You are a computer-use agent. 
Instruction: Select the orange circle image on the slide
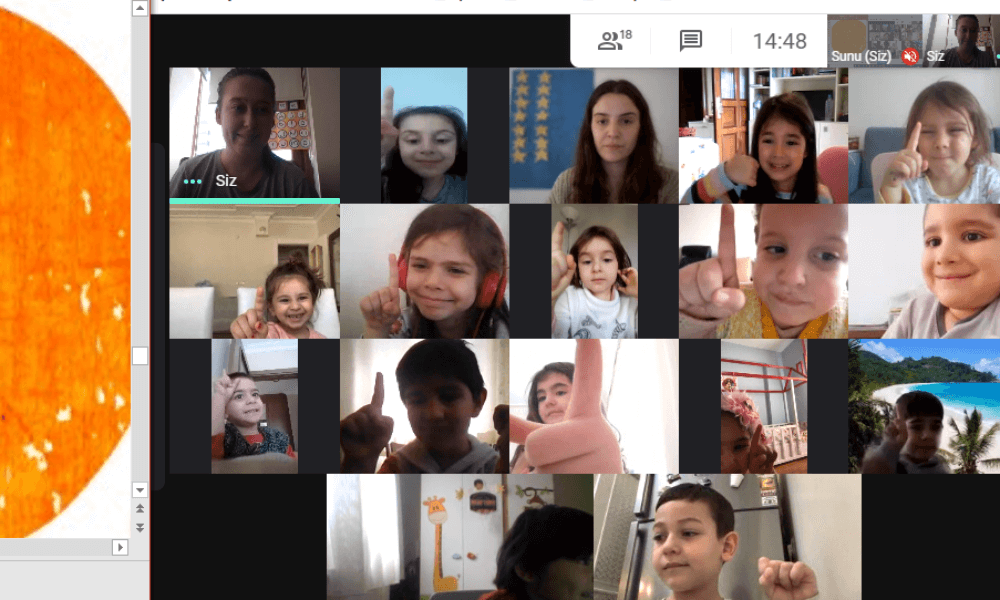tap(64, 272)
